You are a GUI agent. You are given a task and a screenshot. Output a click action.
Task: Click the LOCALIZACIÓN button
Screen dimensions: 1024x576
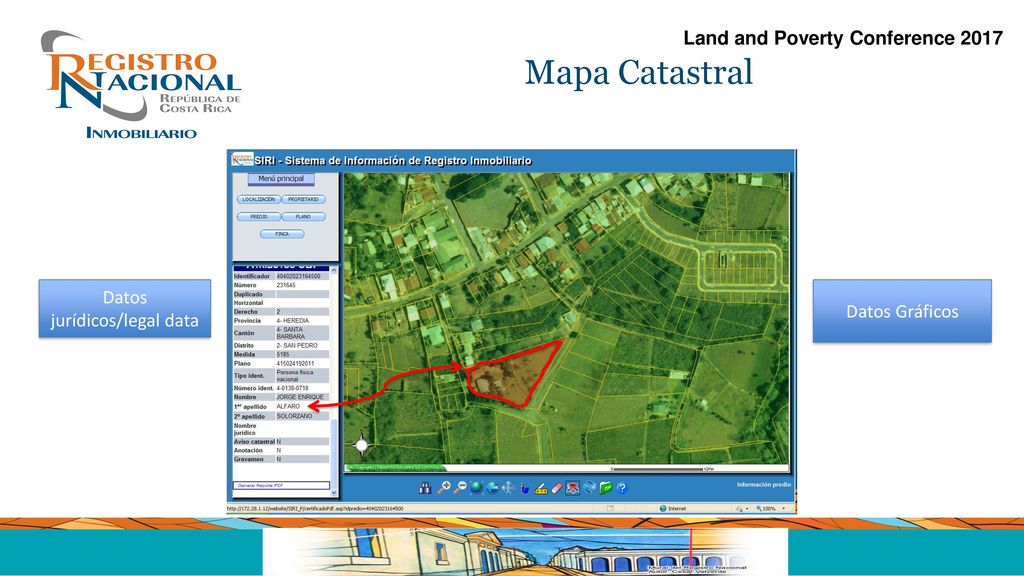(259, 199)
